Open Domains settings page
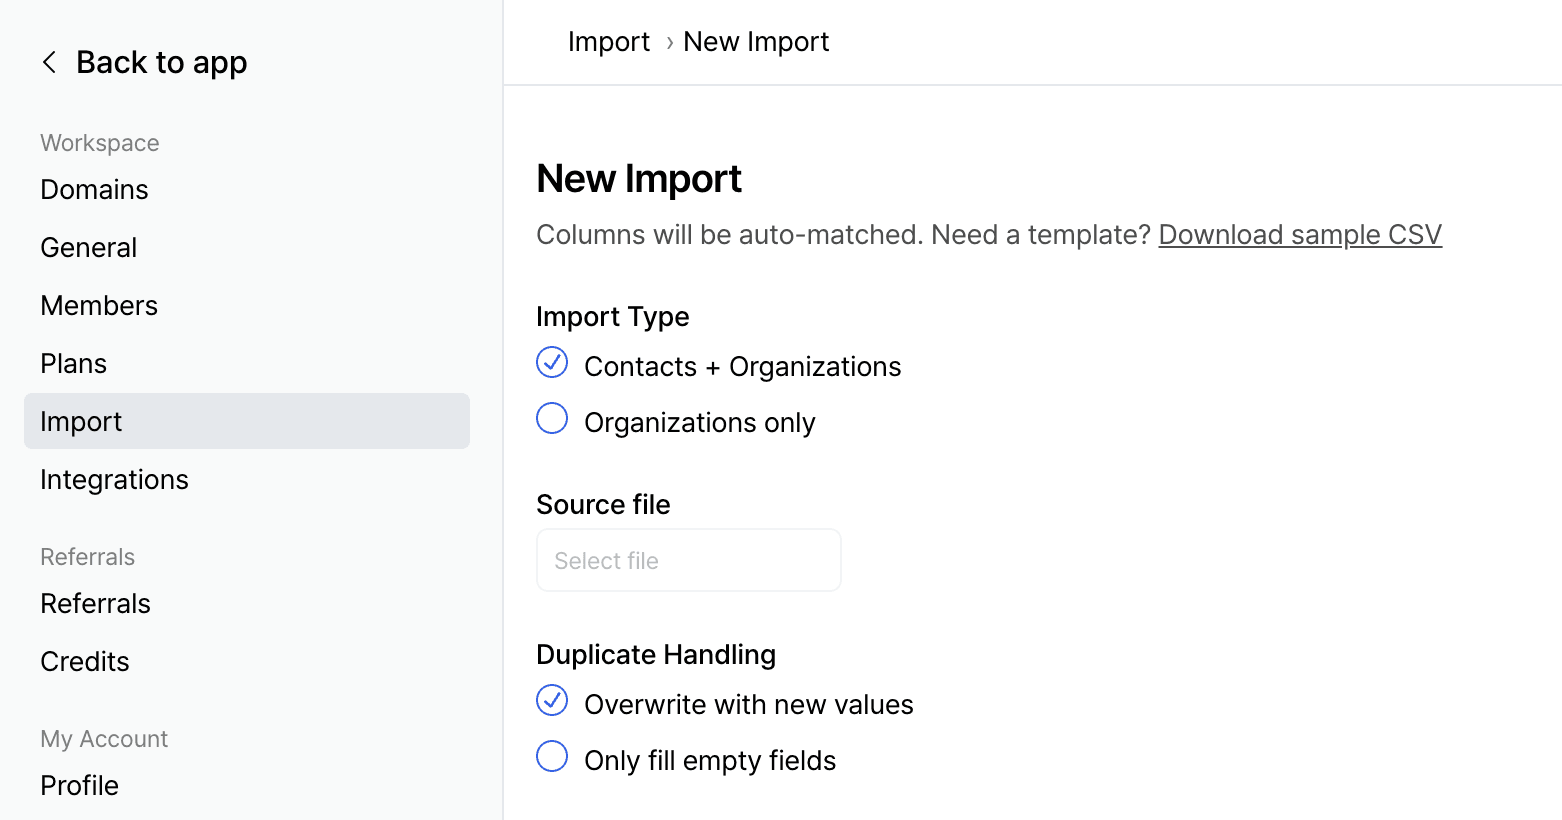 point(94,190)
